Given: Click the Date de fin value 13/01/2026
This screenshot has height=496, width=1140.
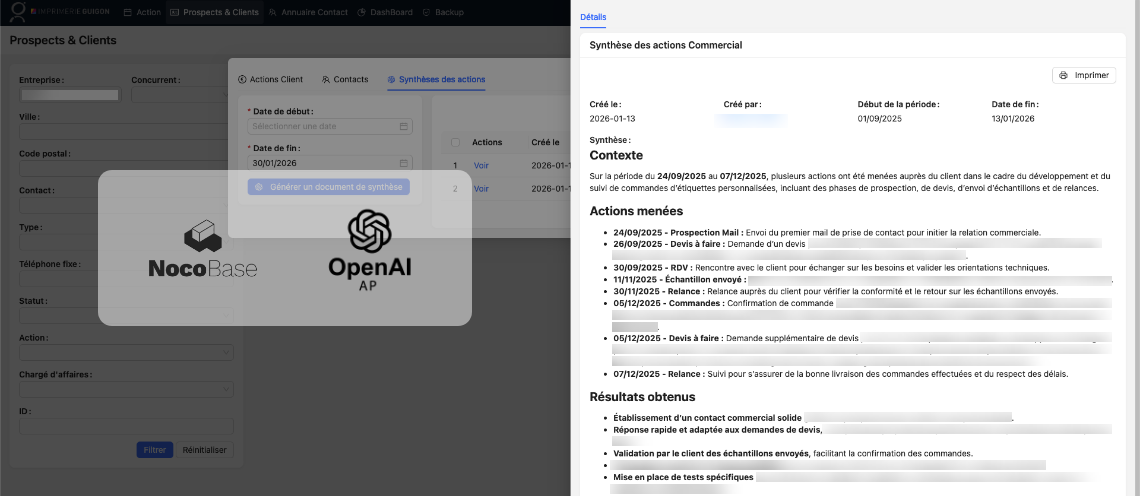Looking at the screenshot, I should click(x=1013, y=119).
